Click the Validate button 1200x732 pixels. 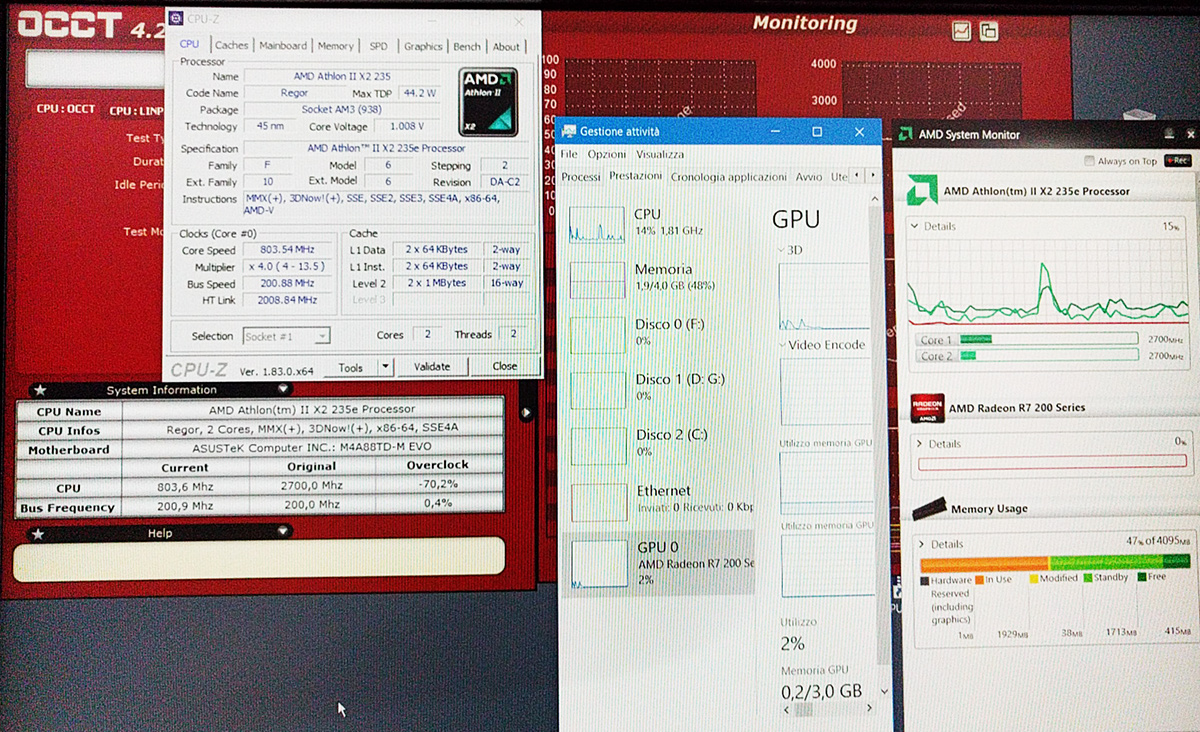click(x=432, y=367)
